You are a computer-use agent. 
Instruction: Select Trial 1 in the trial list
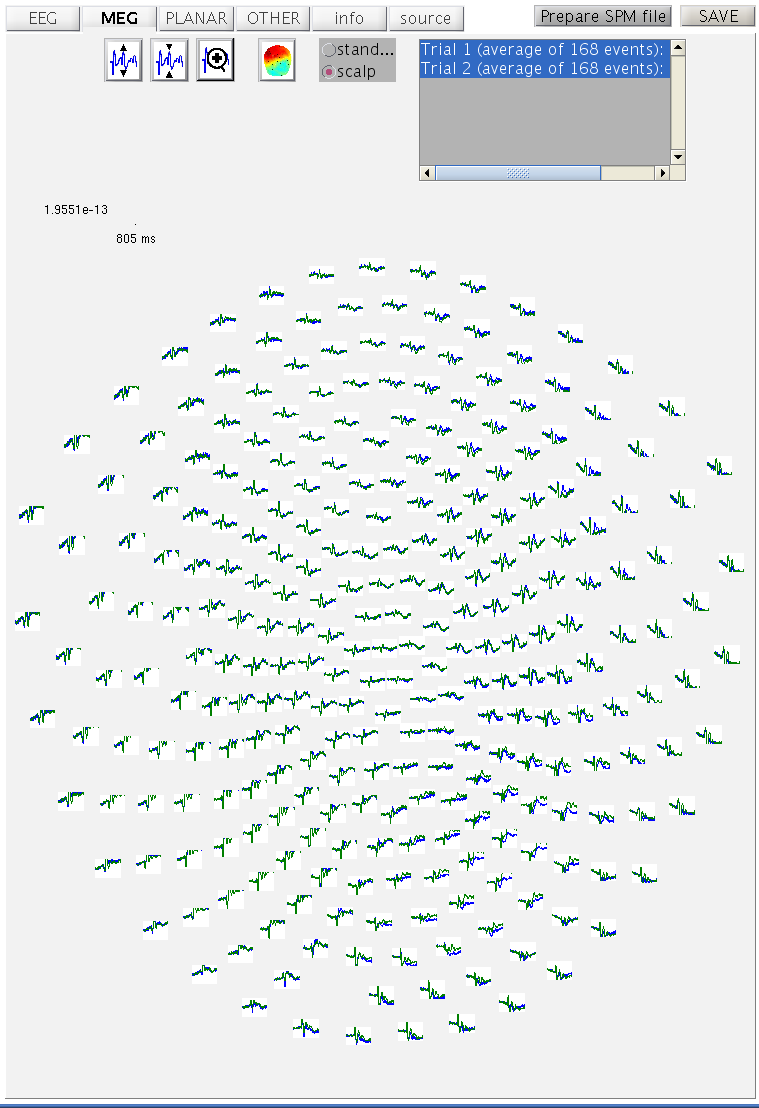pos(543,49)
